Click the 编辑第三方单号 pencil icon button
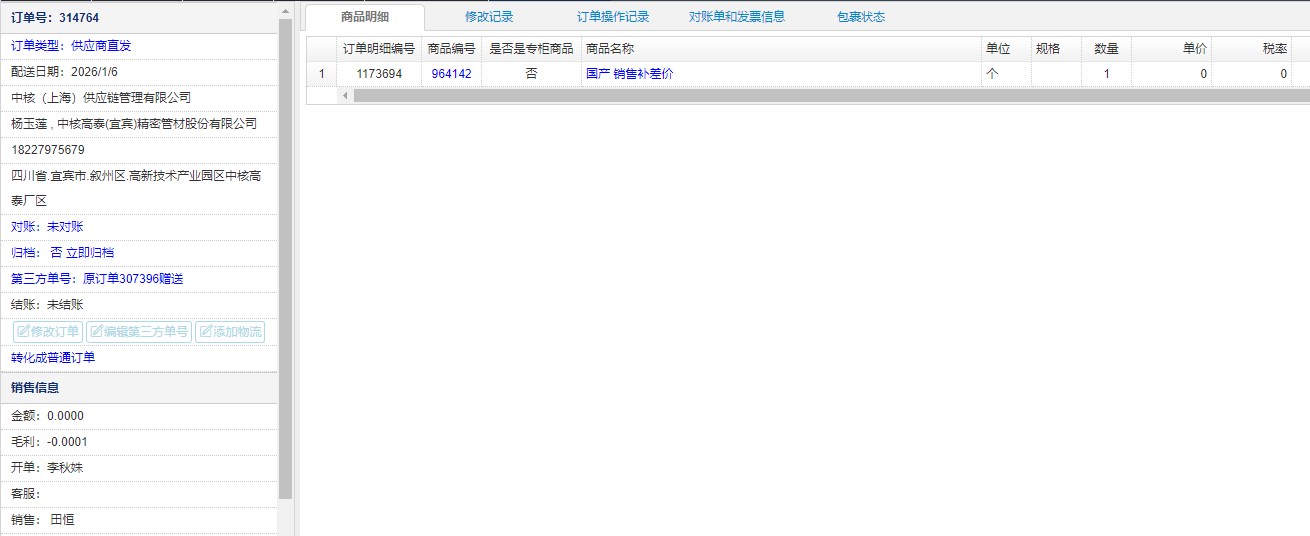 139,332
